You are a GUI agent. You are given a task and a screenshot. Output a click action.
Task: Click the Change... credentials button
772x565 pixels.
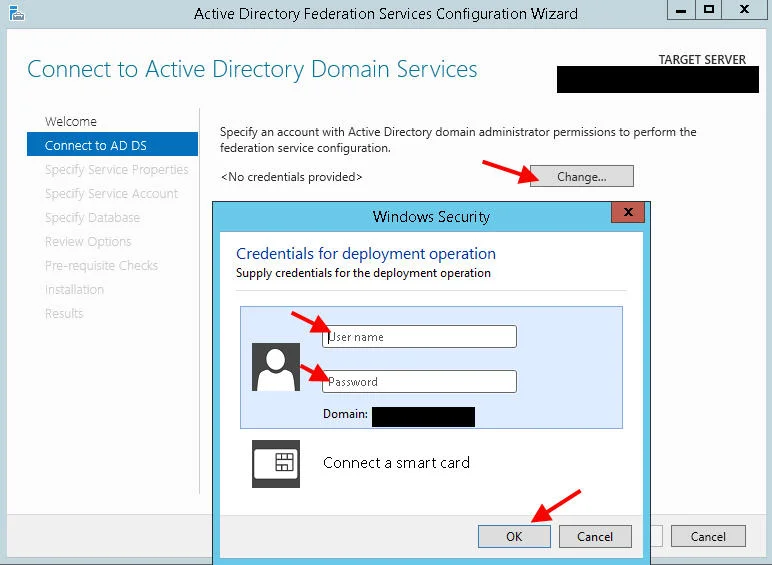click(x=581, y=176)
